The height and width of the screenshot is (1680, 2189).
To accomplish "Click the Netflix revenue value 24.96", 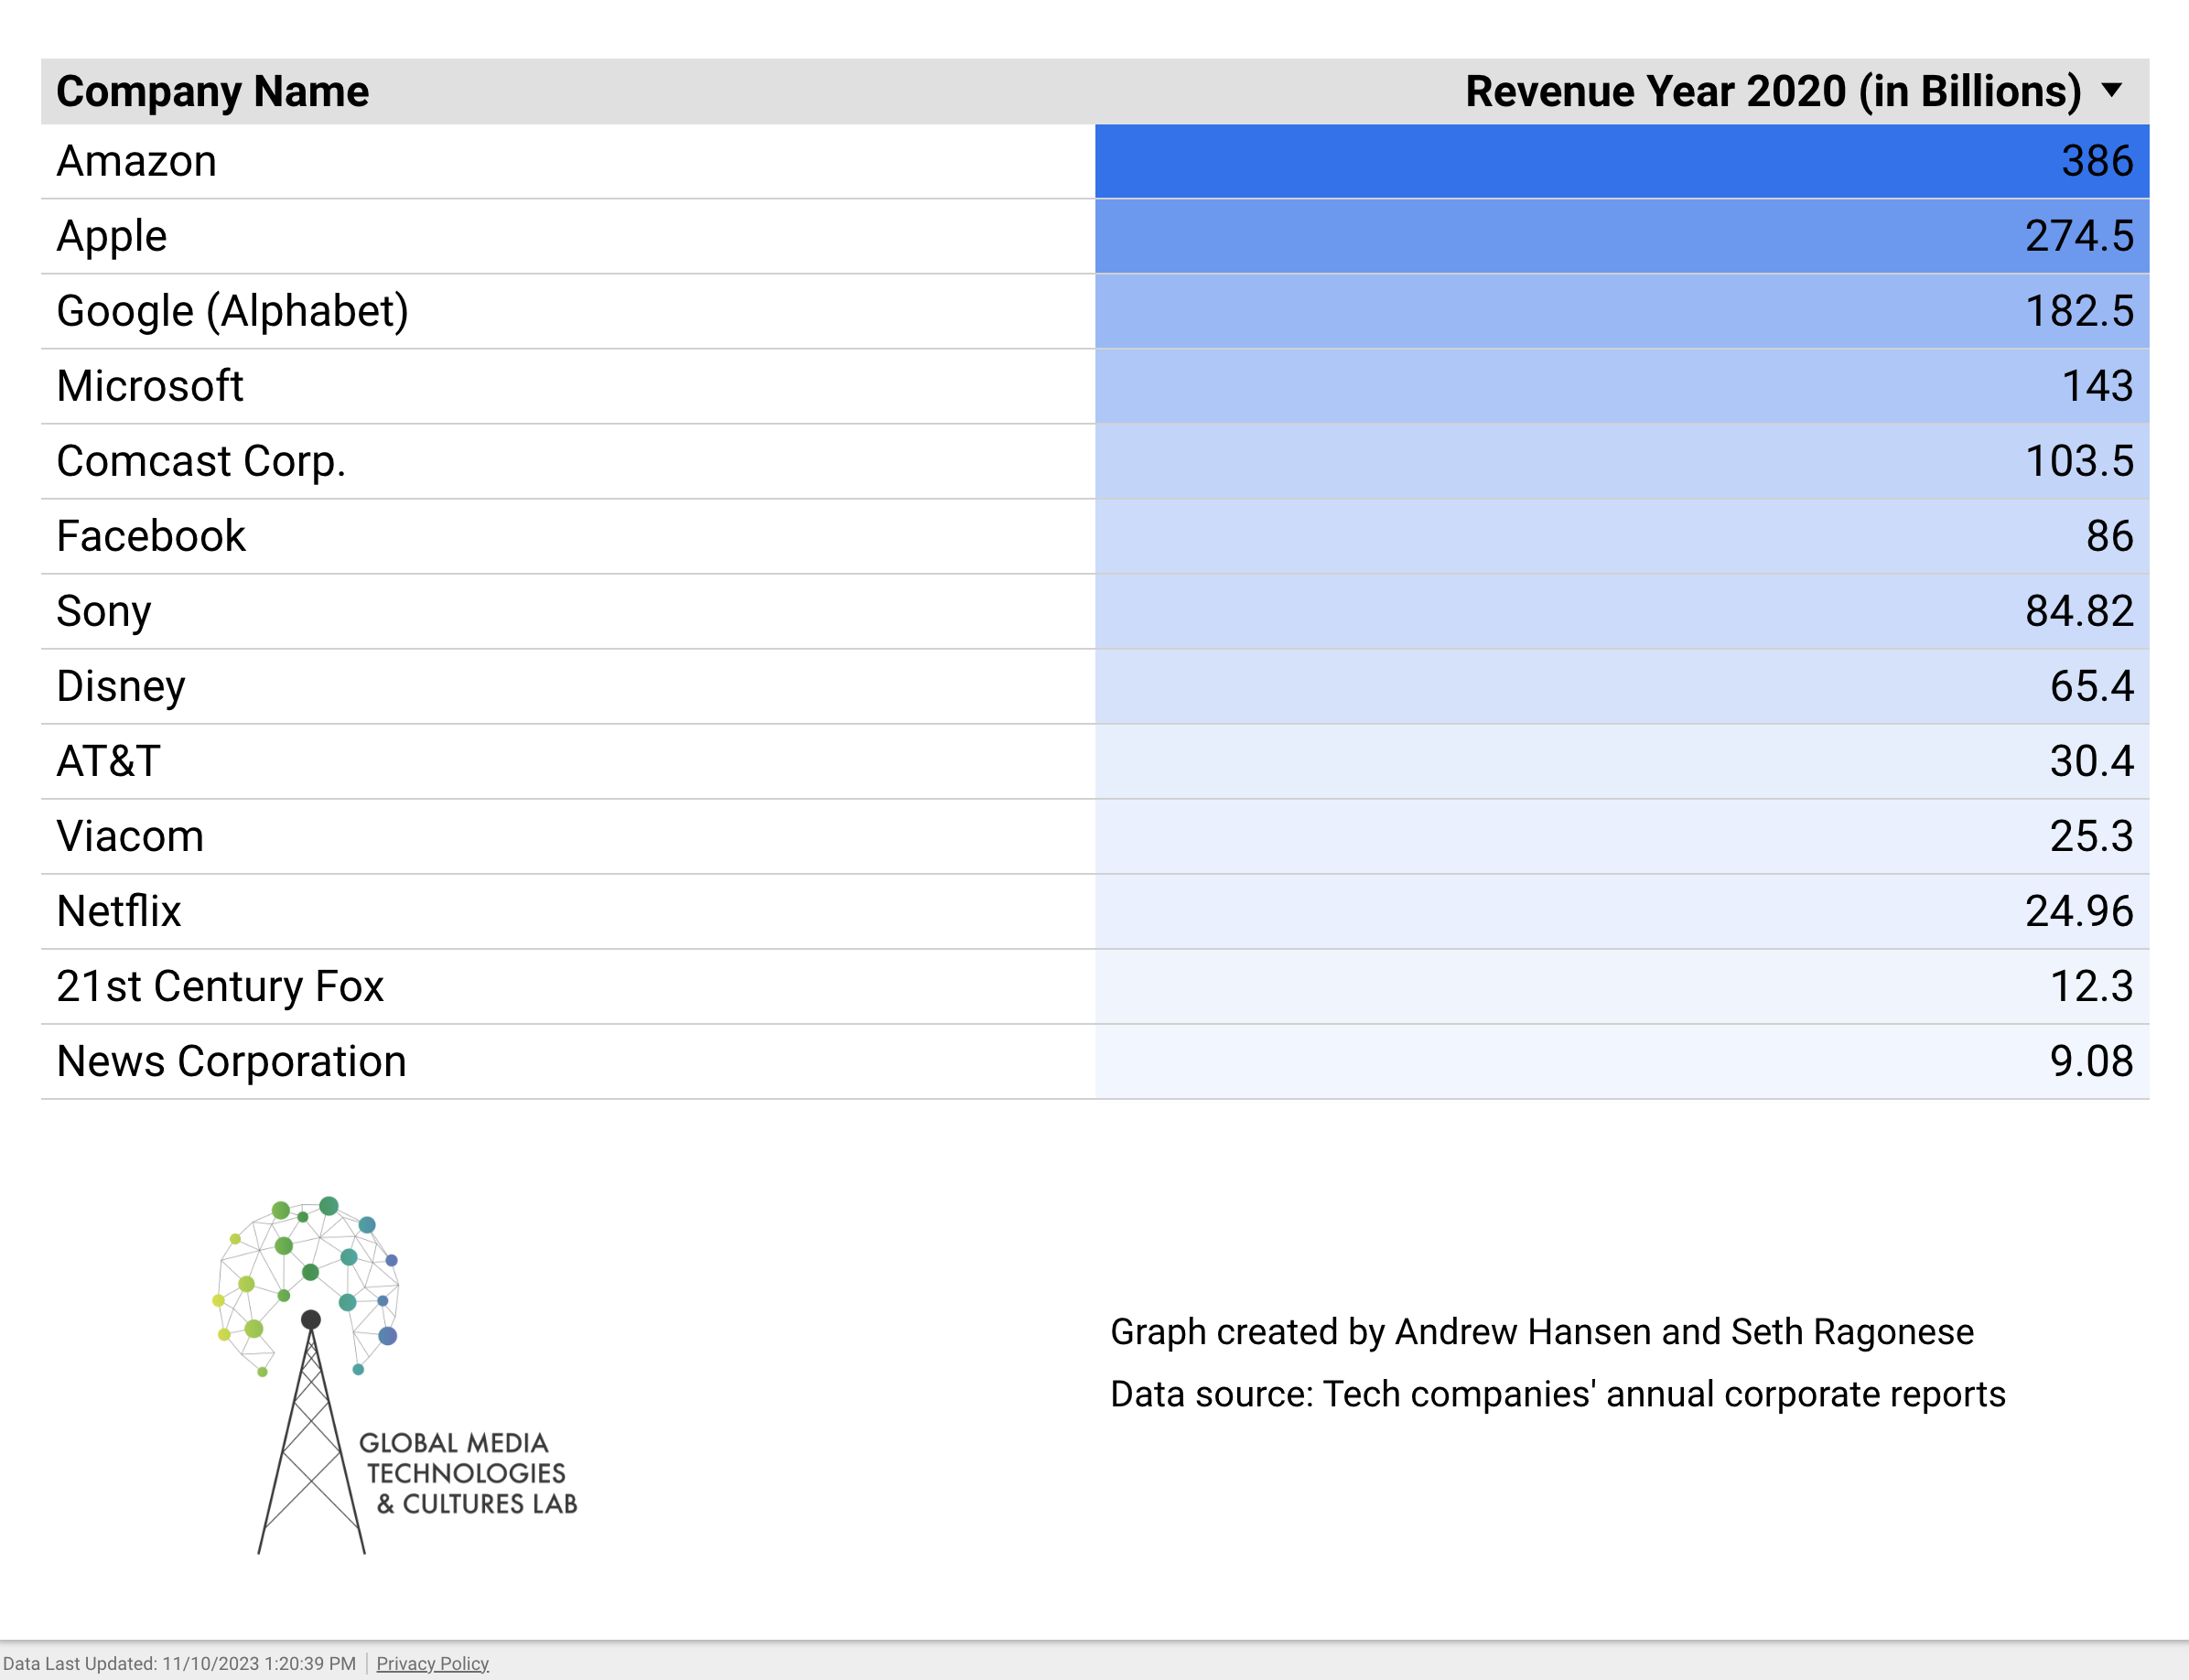I will [2078, 911].
